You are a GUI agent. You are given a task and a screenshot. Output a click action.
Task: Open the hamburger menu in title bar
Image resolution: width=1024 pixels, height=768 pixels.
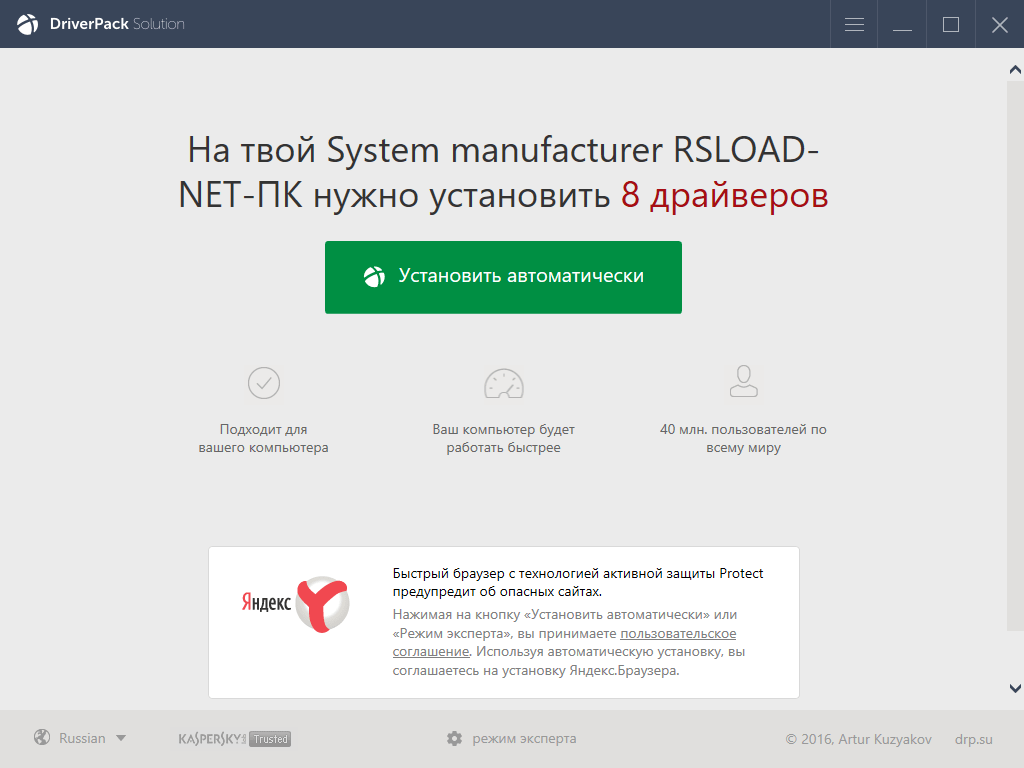pos(854,24)
